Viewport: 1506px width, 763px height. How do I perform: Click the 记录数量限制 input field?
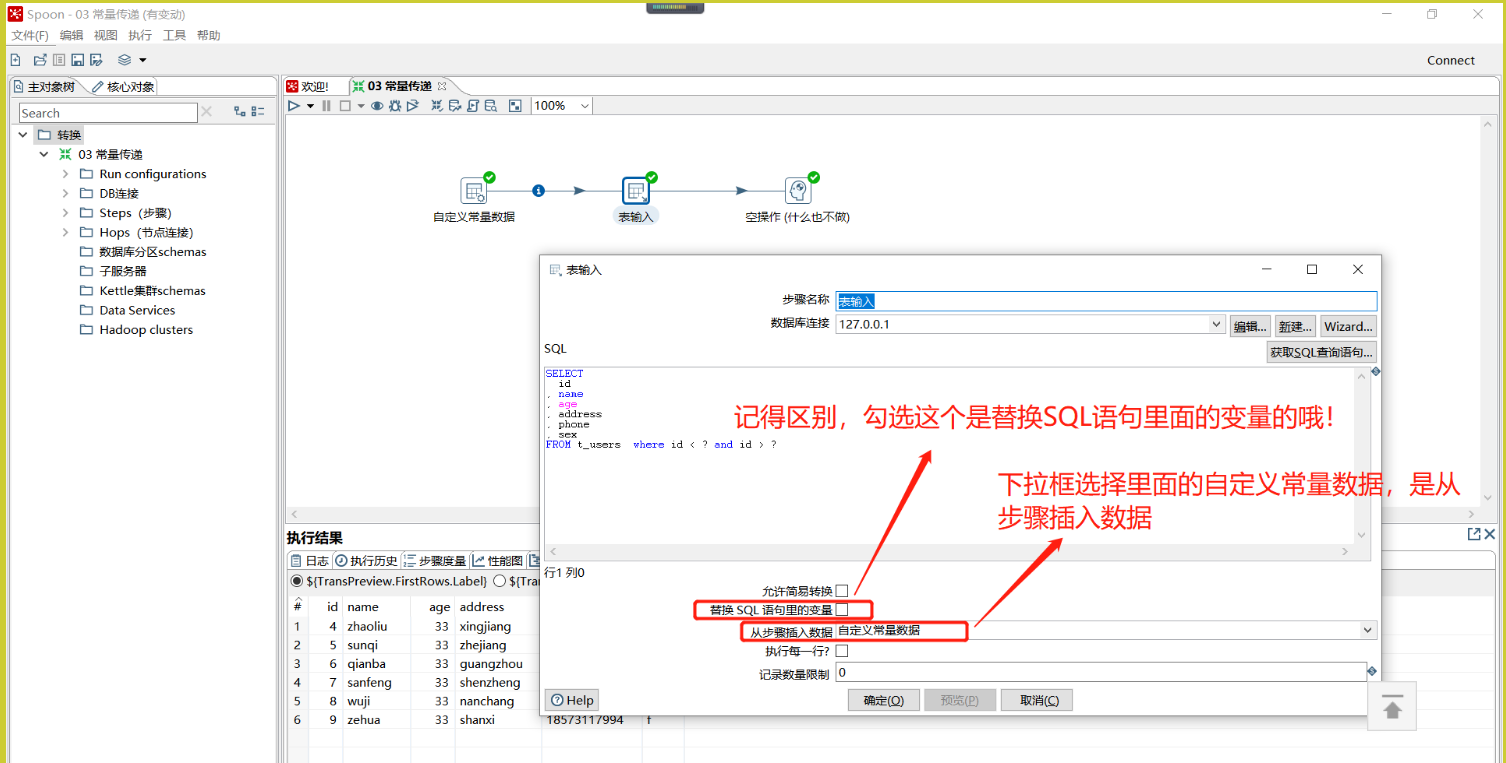(1100, 673)
